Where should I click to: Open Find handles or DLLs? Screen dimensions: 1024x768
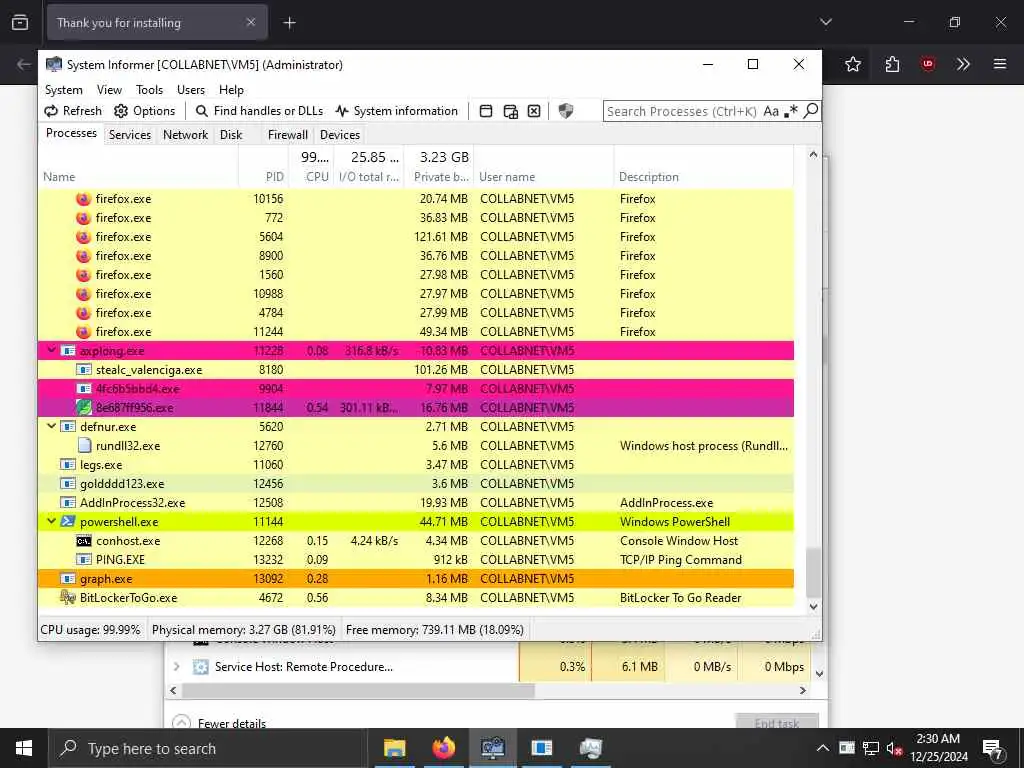(259, 111)
